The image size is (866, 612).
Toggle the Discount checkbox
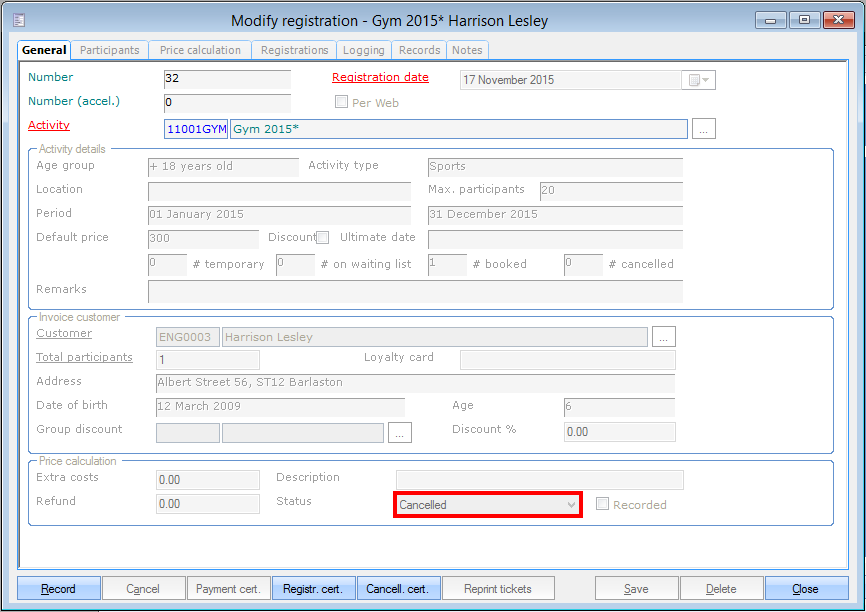tap(322, 238)
